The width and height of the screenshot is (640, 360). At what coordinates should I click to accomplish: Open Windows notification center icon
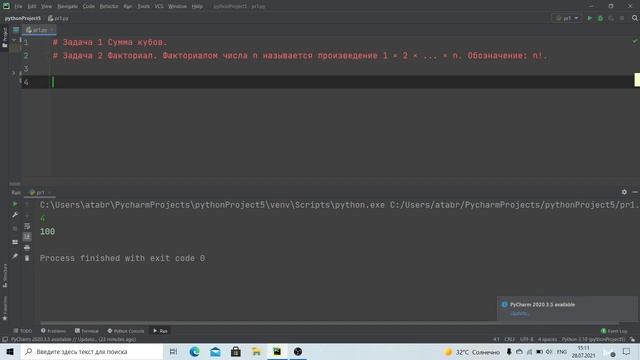(x=627, y=351)
